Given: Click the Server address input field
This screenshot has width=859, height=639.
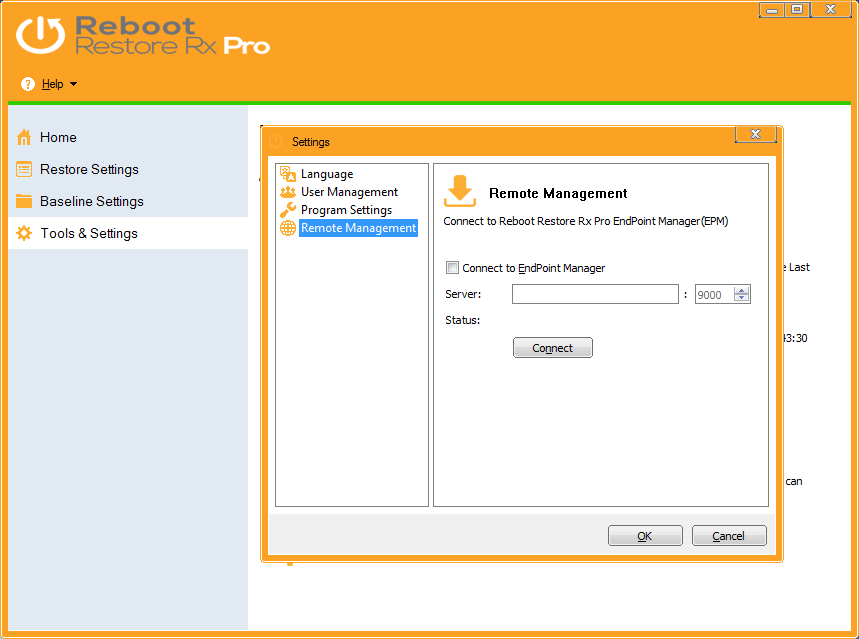Looking at the screenshot, I should pyautogui.click(x=595, y=294).
